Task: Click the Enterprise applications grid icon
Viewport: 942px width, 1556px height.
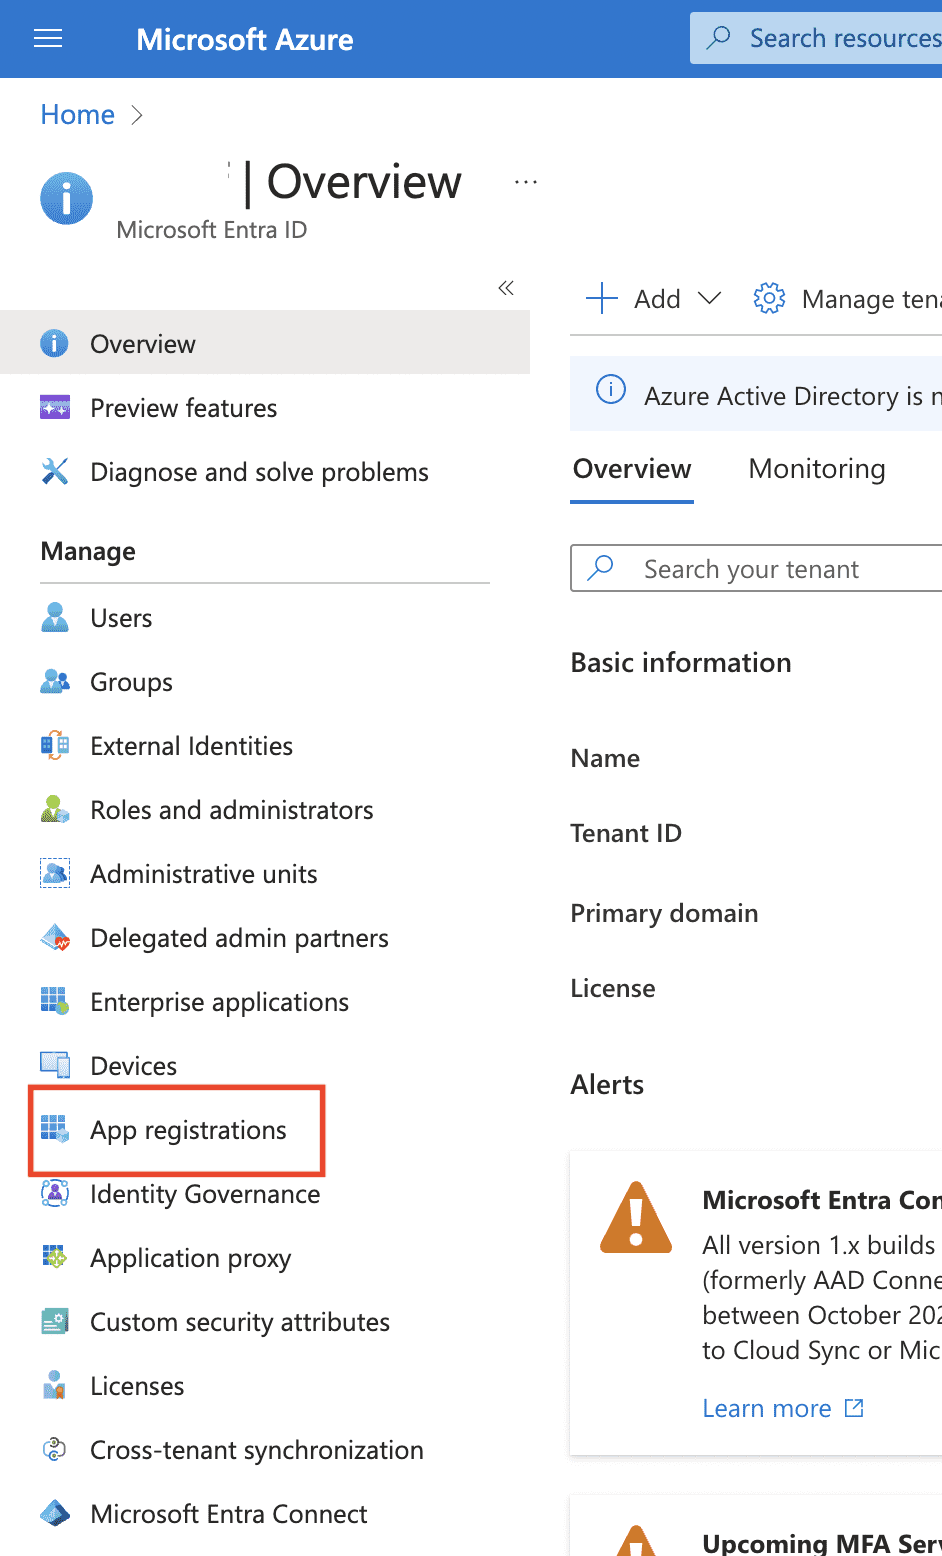Action: [55, 1002]
